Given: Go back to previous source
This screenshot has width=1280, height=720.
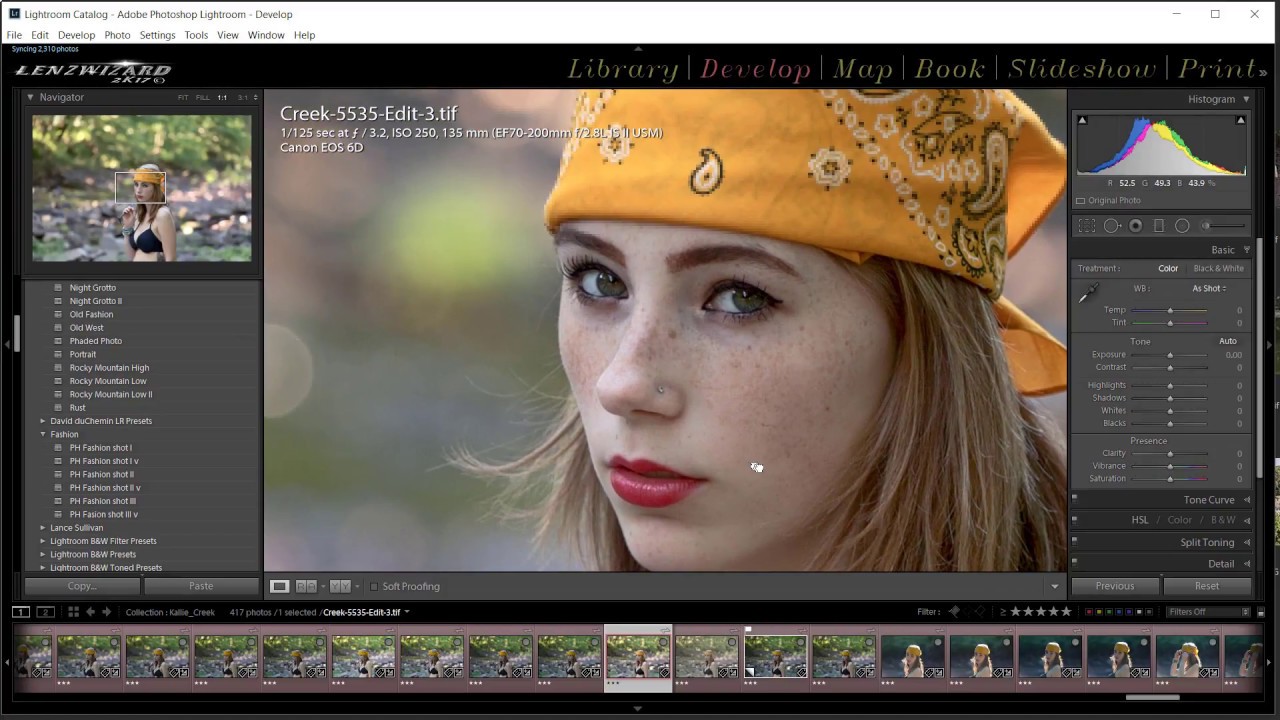Looking at the screenshot, I should click(x=90, y=612).
